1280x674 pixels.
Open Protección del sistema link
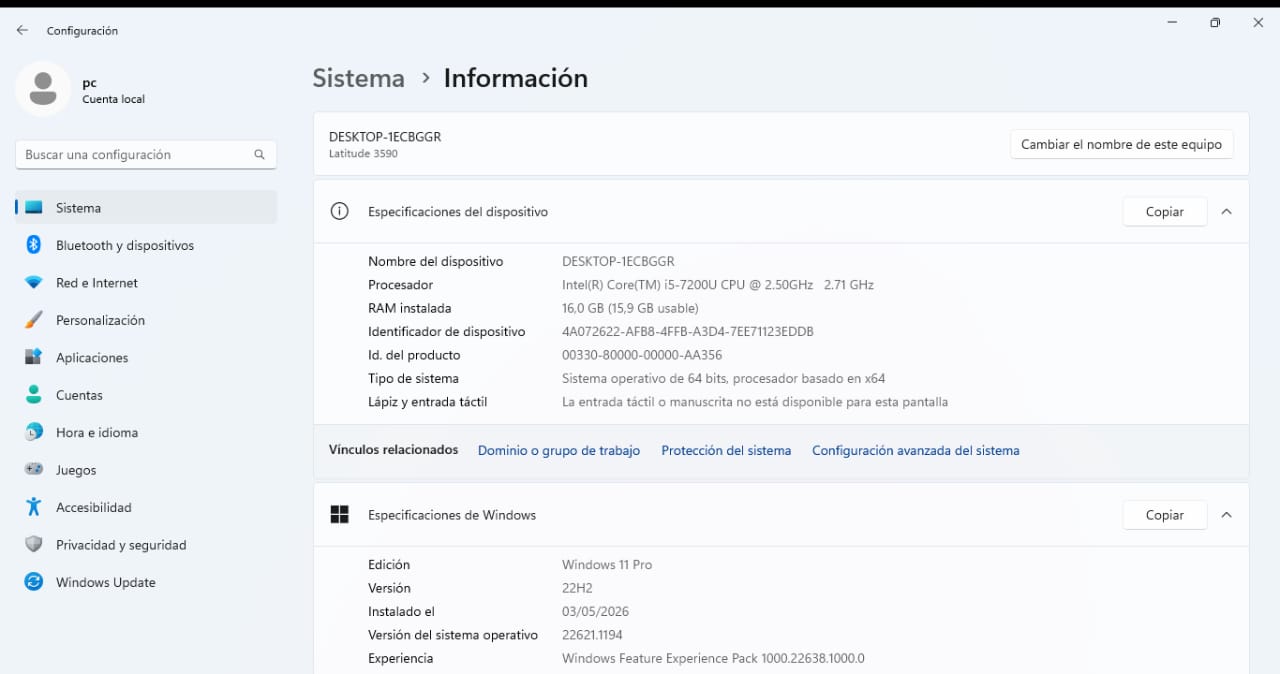click(x=726, y=451)
